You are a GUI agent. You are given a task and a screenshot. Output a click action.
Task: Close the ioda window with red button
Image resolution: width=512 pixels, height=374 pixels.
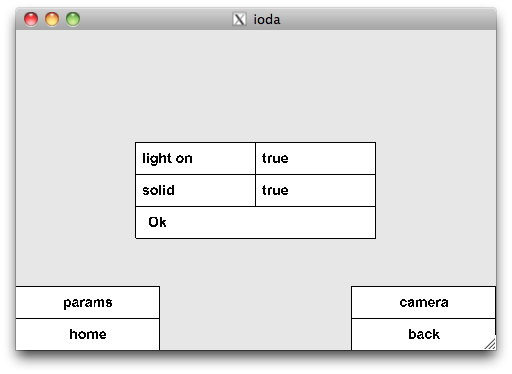(31, 19)
